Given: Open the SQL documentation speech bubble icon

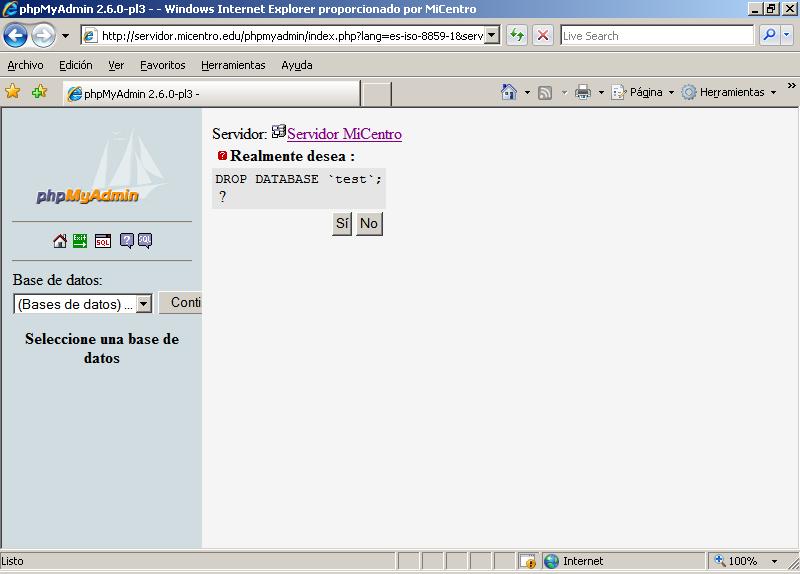Looking at the screenshot, I should coord(145,241).
